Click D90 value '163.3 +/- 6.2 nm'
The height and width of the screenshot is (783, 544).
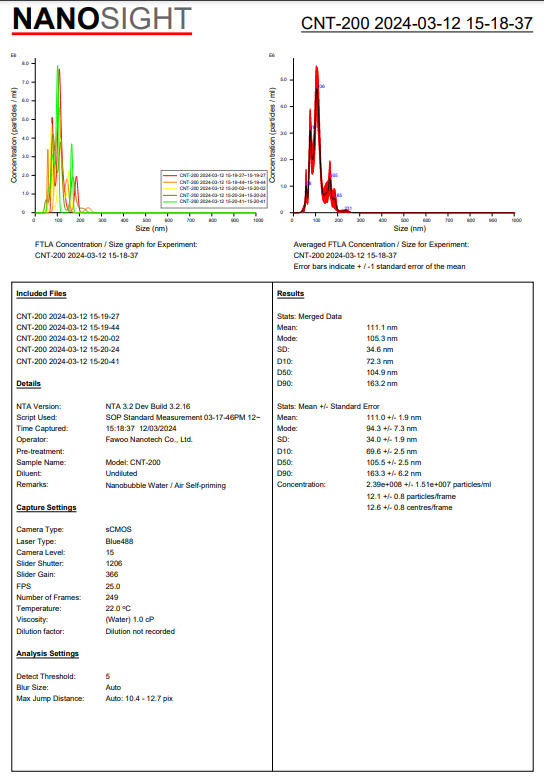click(394, 473)
